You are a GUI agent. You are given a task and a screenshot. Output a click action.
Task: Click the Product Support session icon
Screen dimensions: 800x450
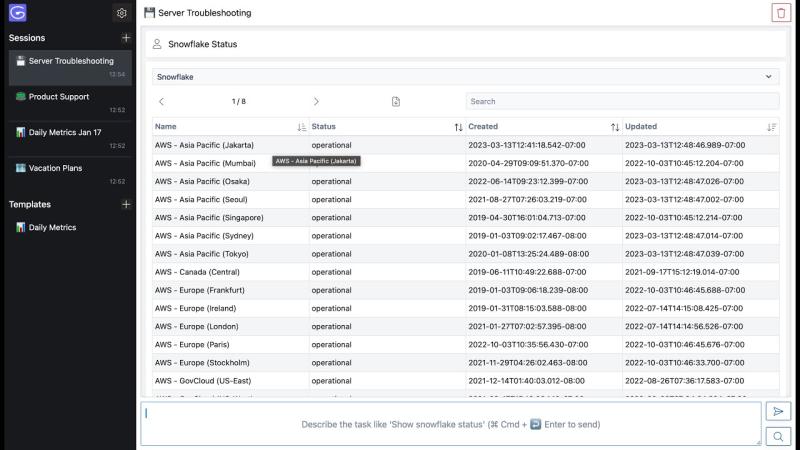pos(20,96)
